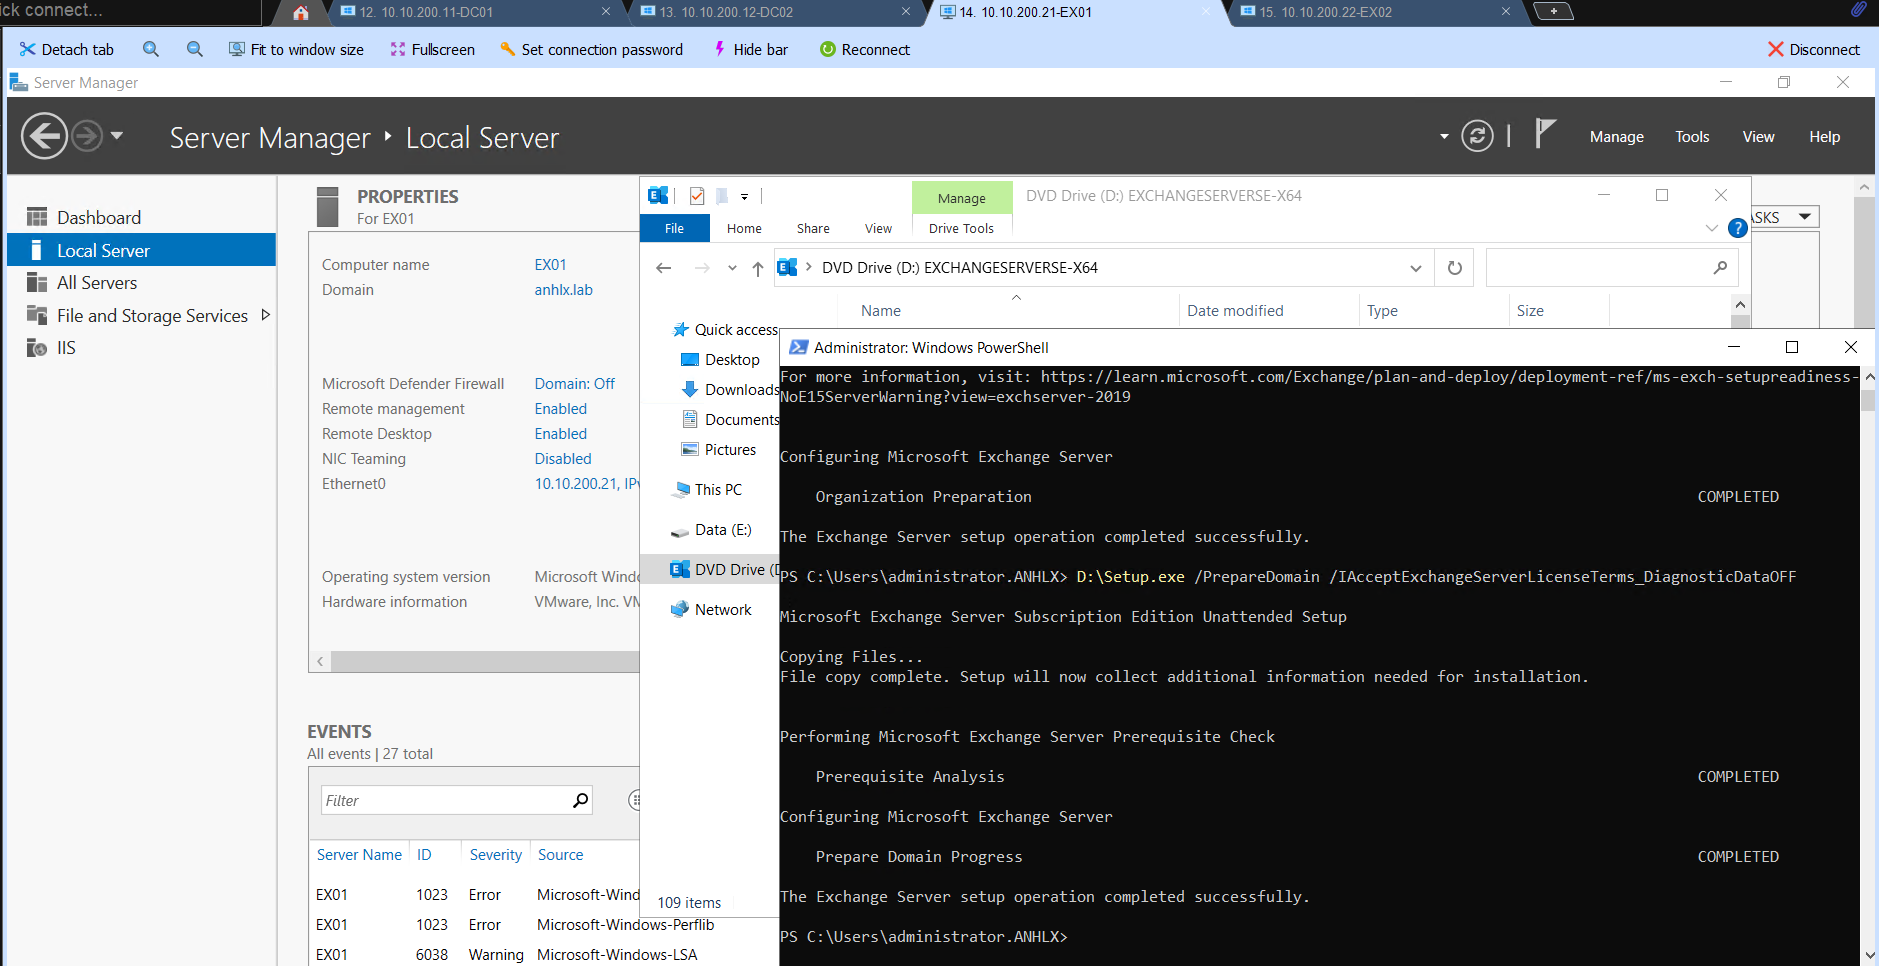Click the Server Manager refresh icon
Screen dimensions: 1879x966
coord(1477,135)
